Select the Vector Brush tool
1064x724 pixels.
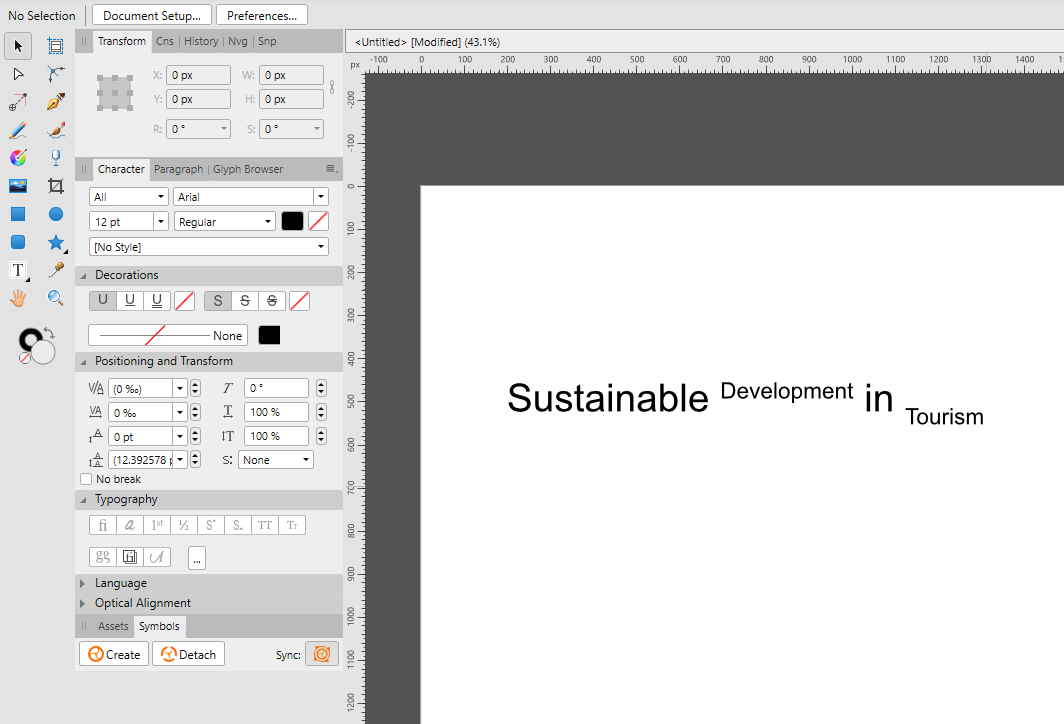pos(56,130)
